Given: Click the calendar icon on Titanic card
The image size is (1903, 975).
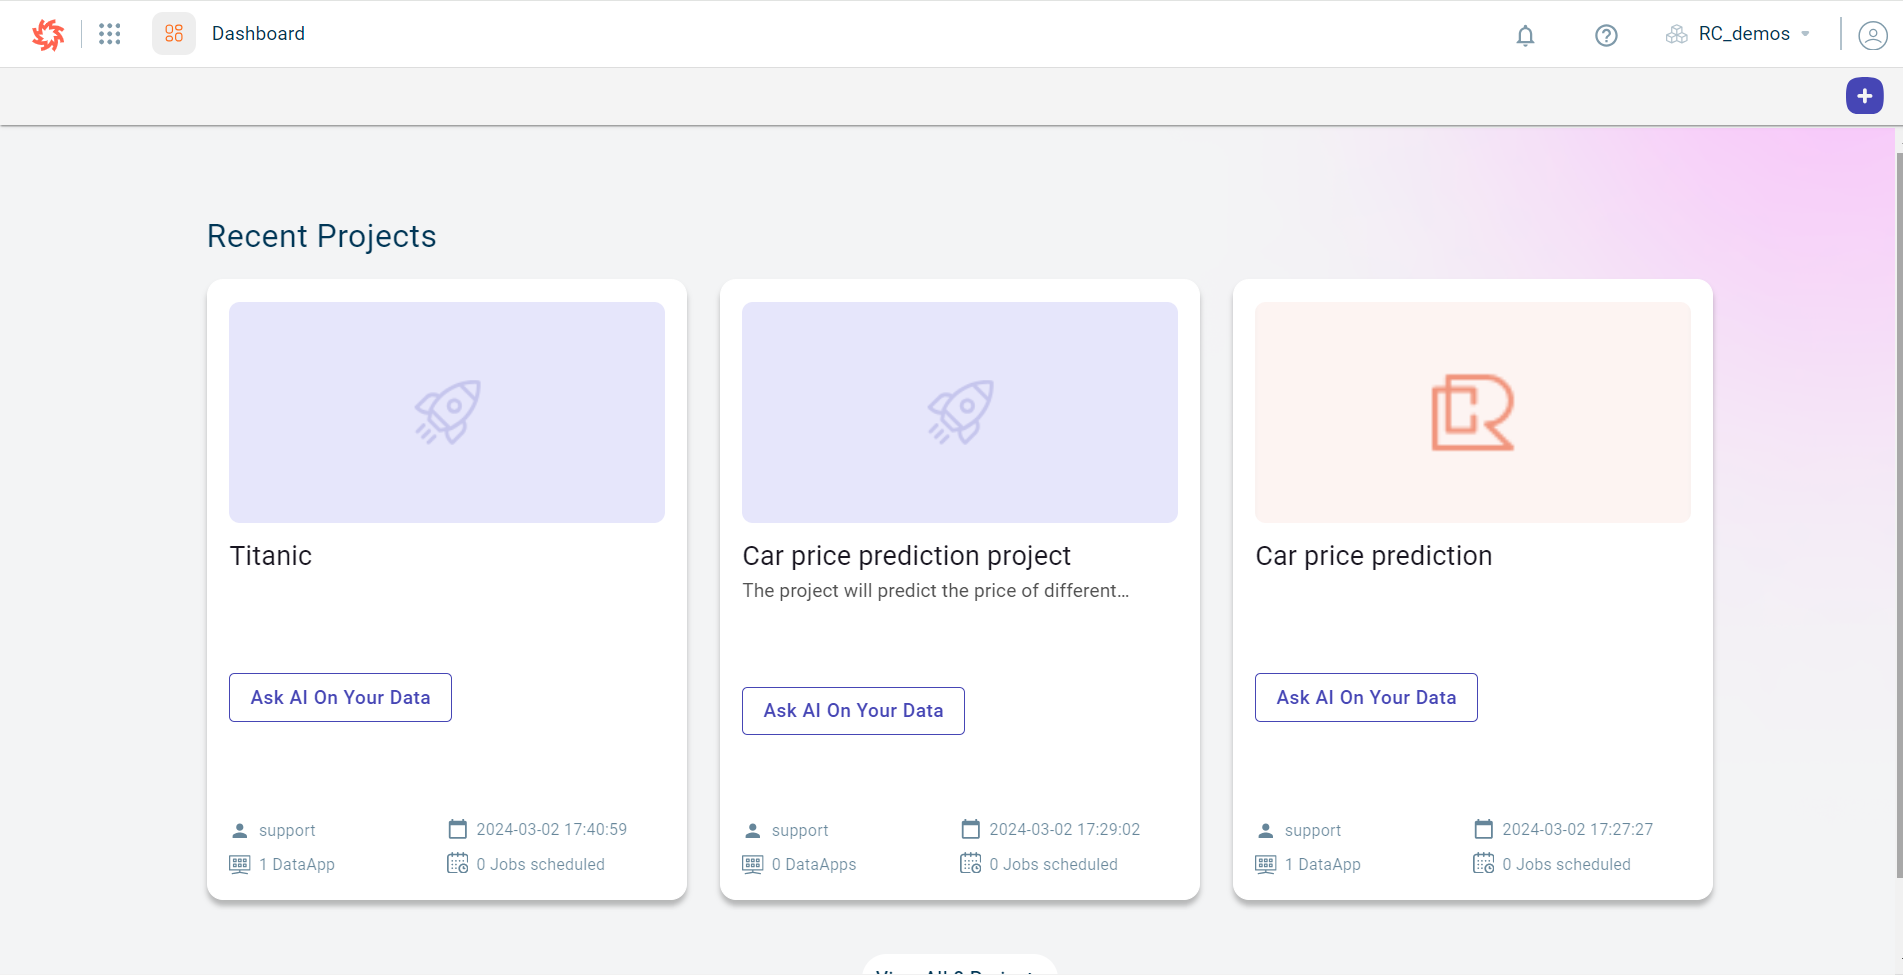Looking at the screenshot, I should (x=458, y=829).
